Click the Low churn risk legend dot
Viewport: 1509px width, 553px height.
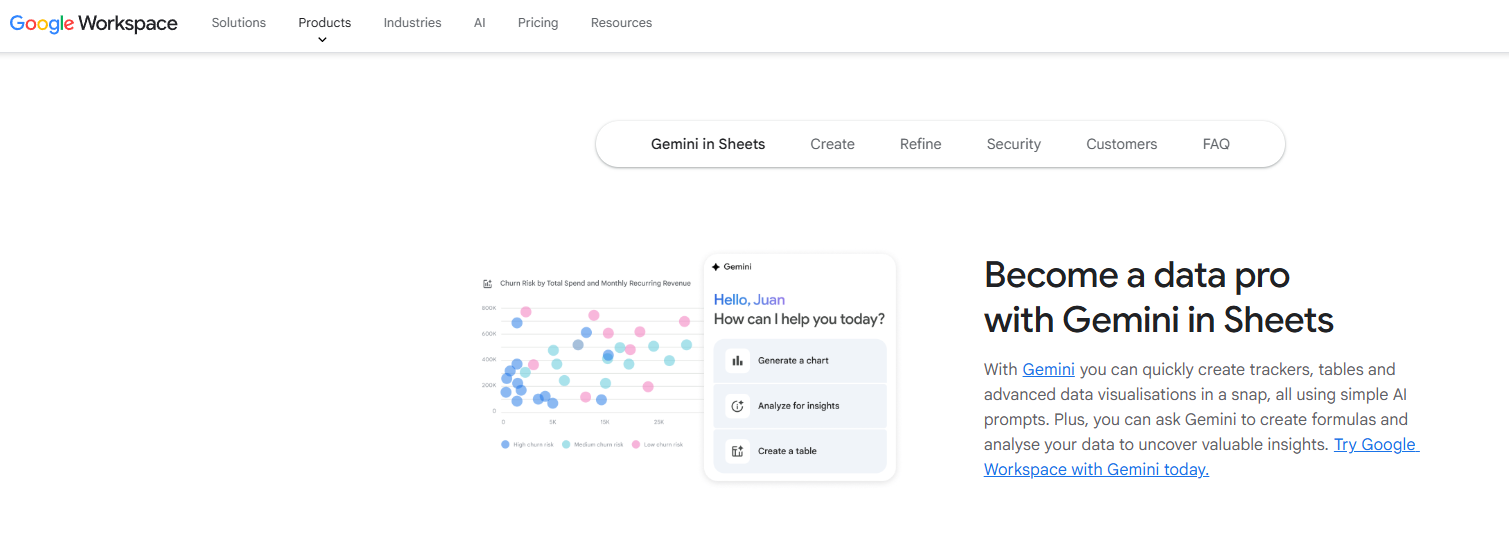pos(636,444)
